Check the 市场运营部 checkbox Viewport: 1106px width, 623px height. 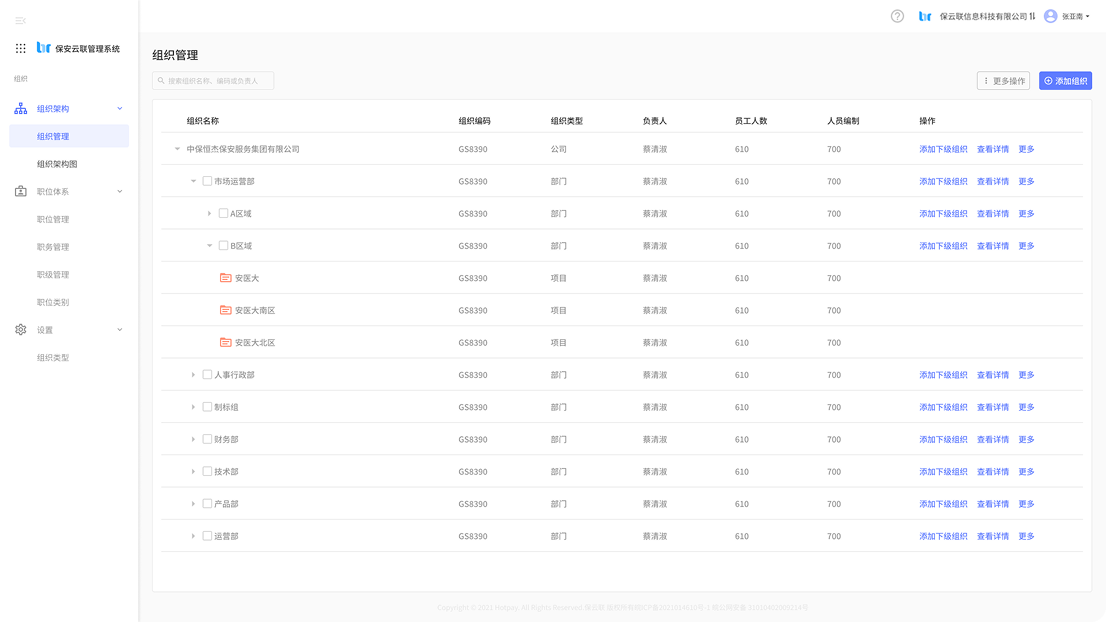coord(207,181)
